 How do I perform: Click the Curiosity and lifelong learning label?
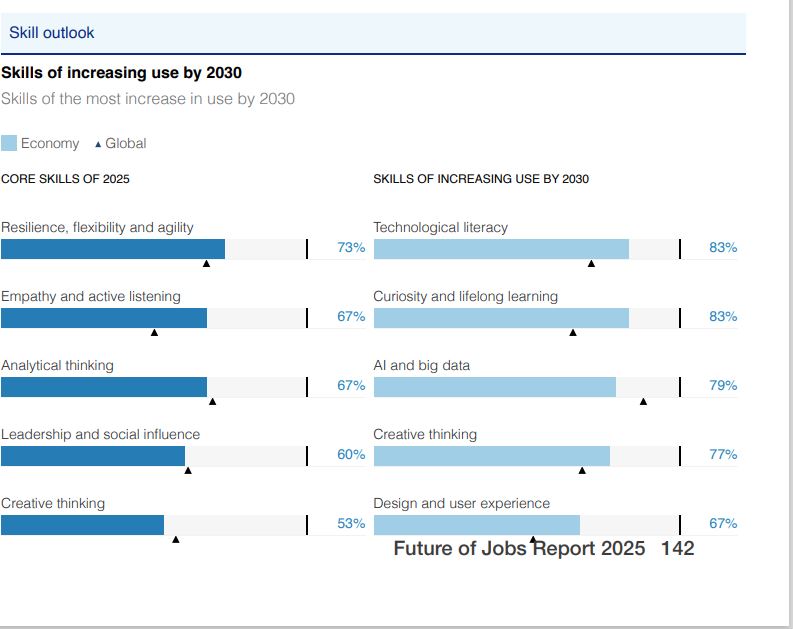pos(465,296)
